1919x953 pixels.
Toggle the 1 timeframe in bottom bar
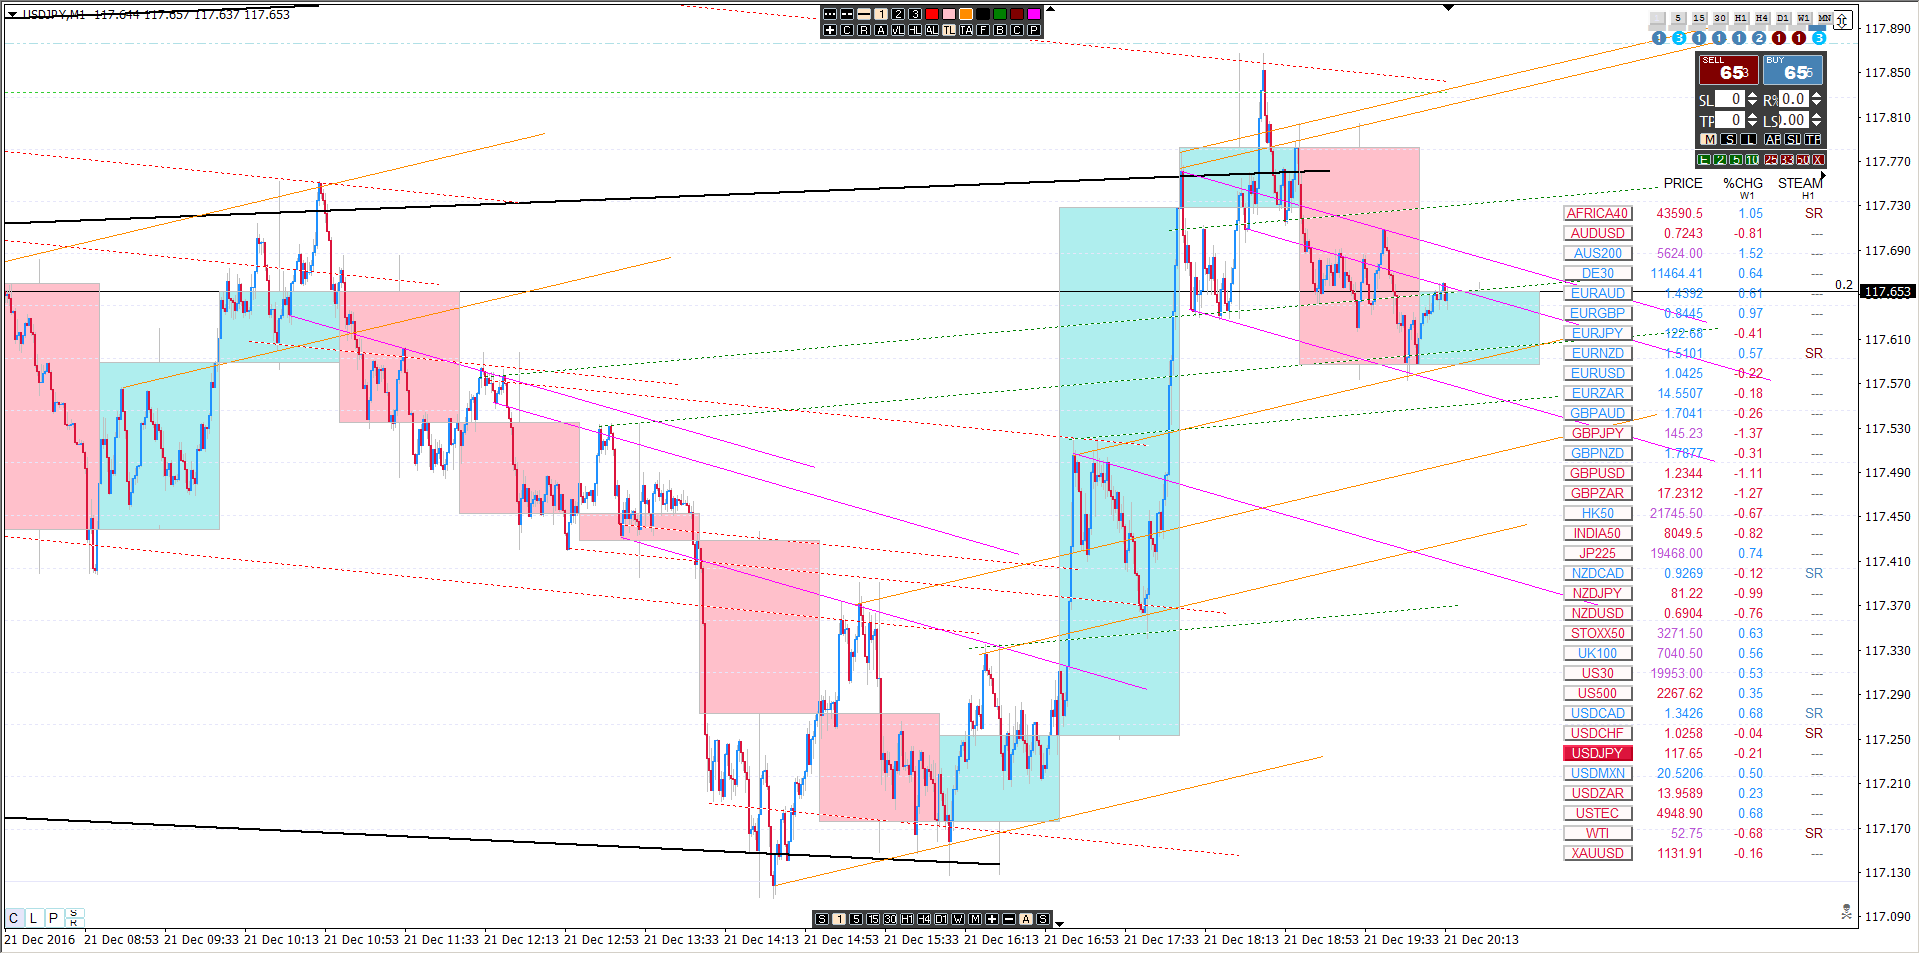(x=839, y=919)
